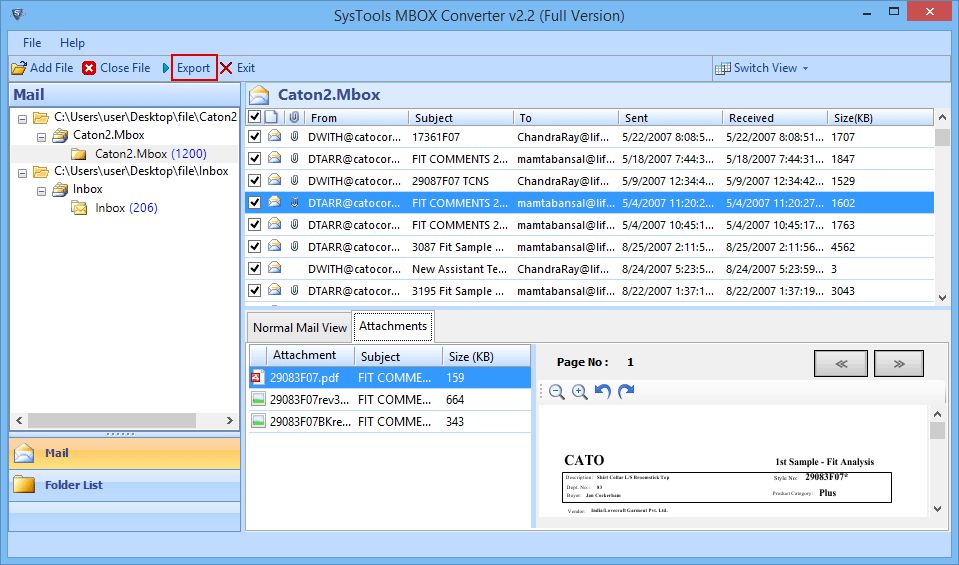Click the folder tree horizontal scroll left arrow
Screen dimensions: 959x565
pyautogui.click(x=19, y=421)
